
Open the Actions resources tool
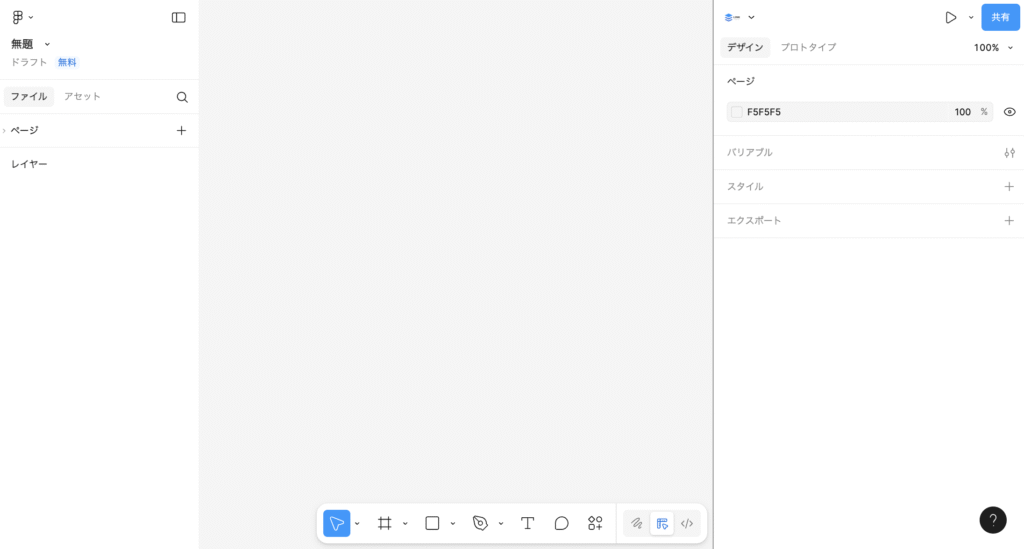[x=595, y=524]
